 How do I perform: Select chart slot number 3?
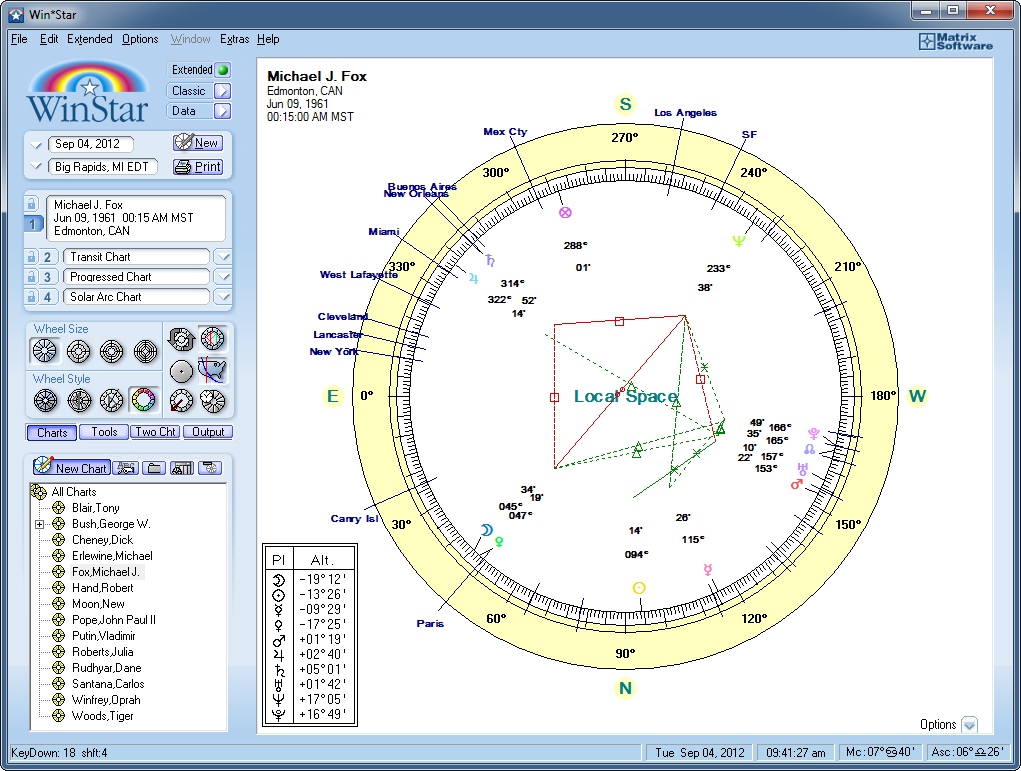[48, 277]
